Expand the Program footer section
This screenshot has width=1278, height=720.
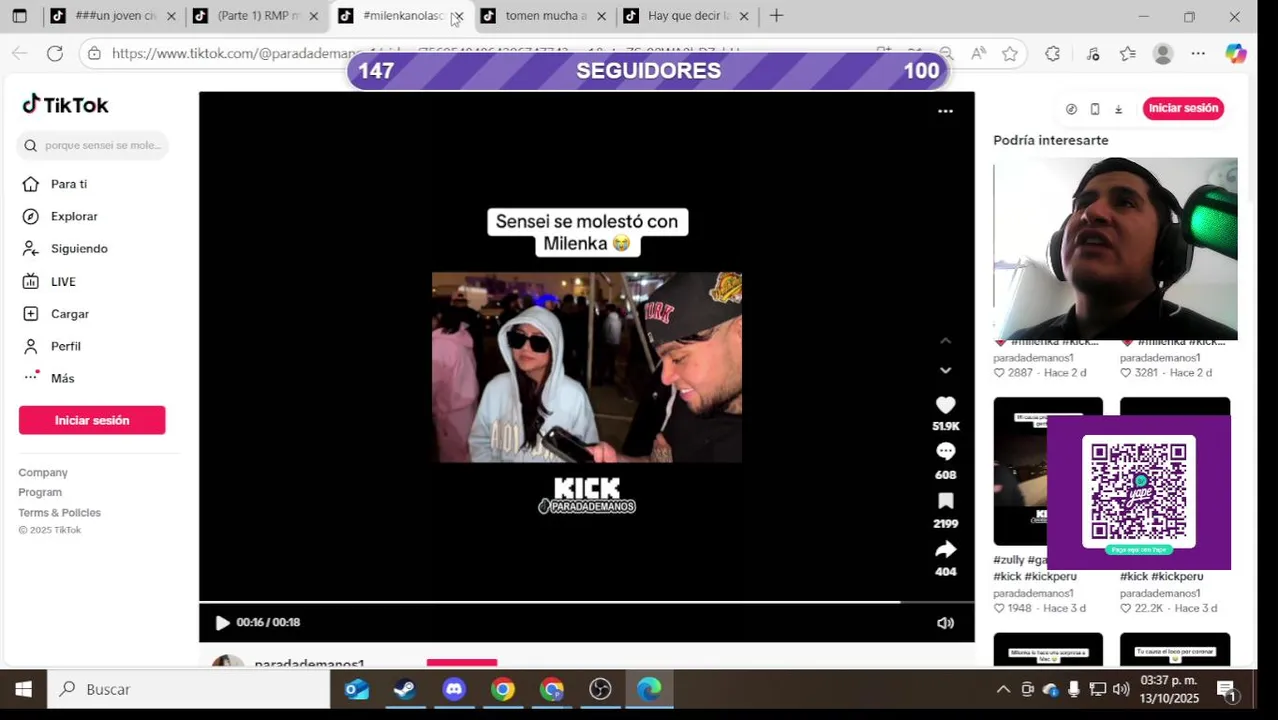(x=40, y=492)
